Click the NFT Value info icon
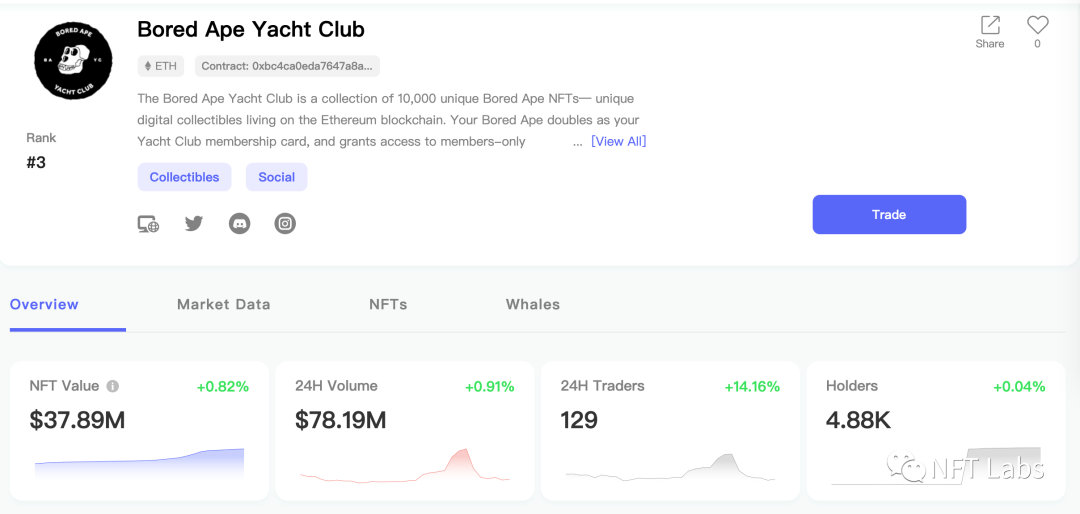 113,387
